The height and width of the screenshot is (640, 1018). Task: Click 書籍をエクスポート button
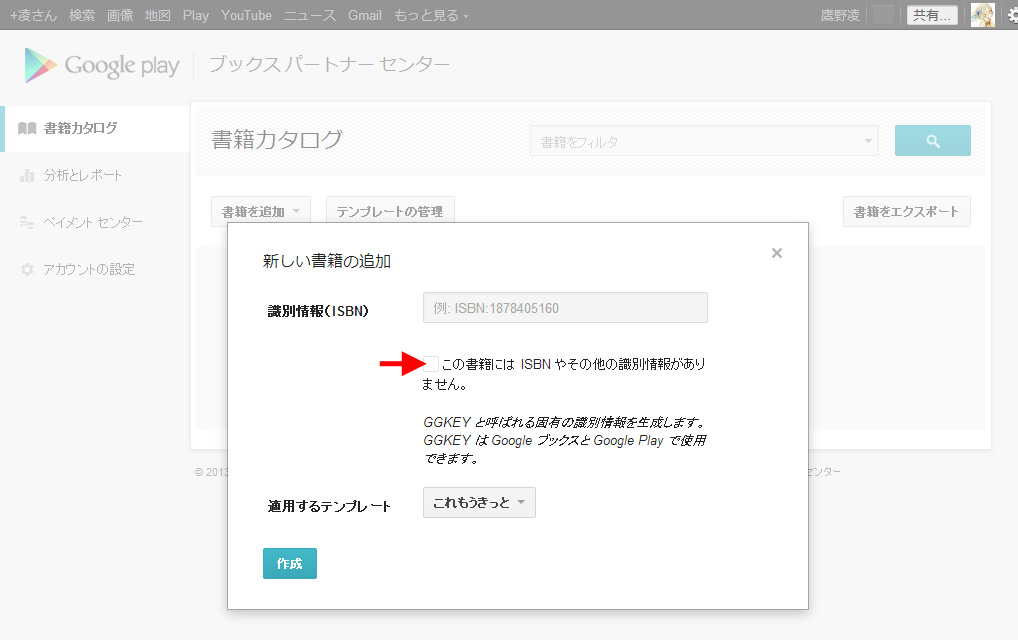pos(906,212)
